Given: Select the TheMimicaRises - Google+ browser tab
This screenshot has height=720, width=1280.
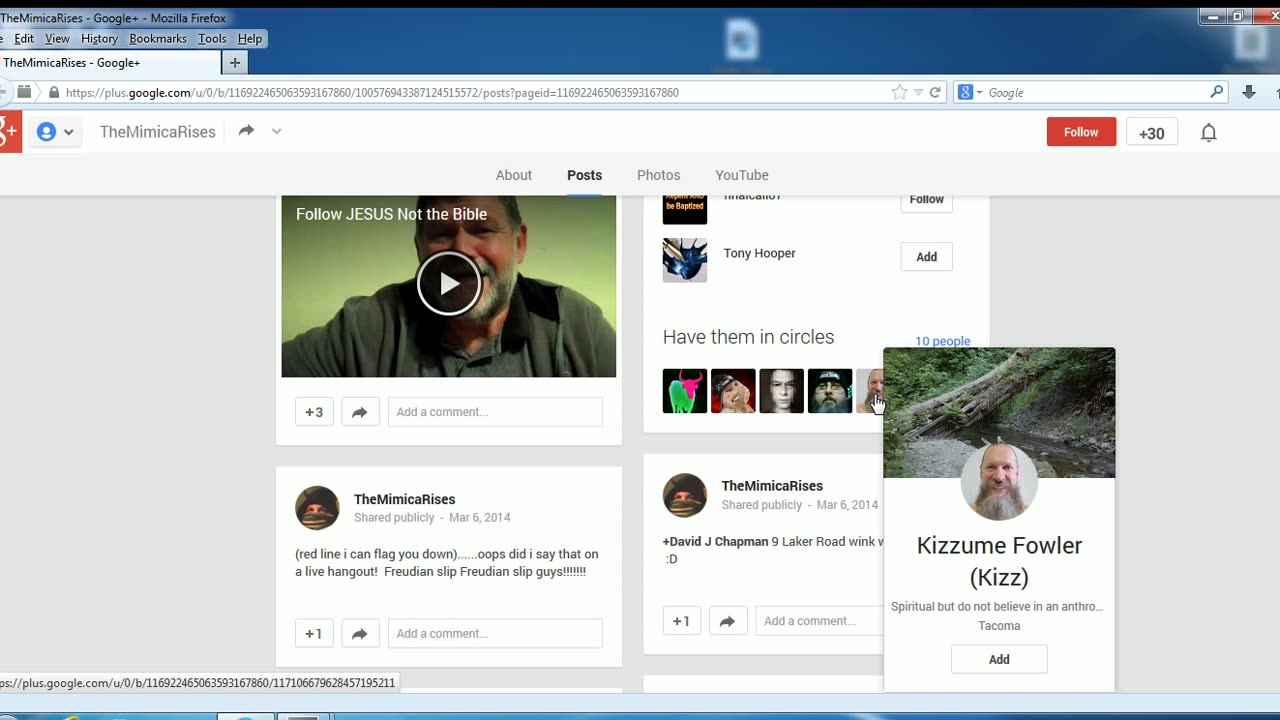Looking at the screenshot, I should click(108, 63).
